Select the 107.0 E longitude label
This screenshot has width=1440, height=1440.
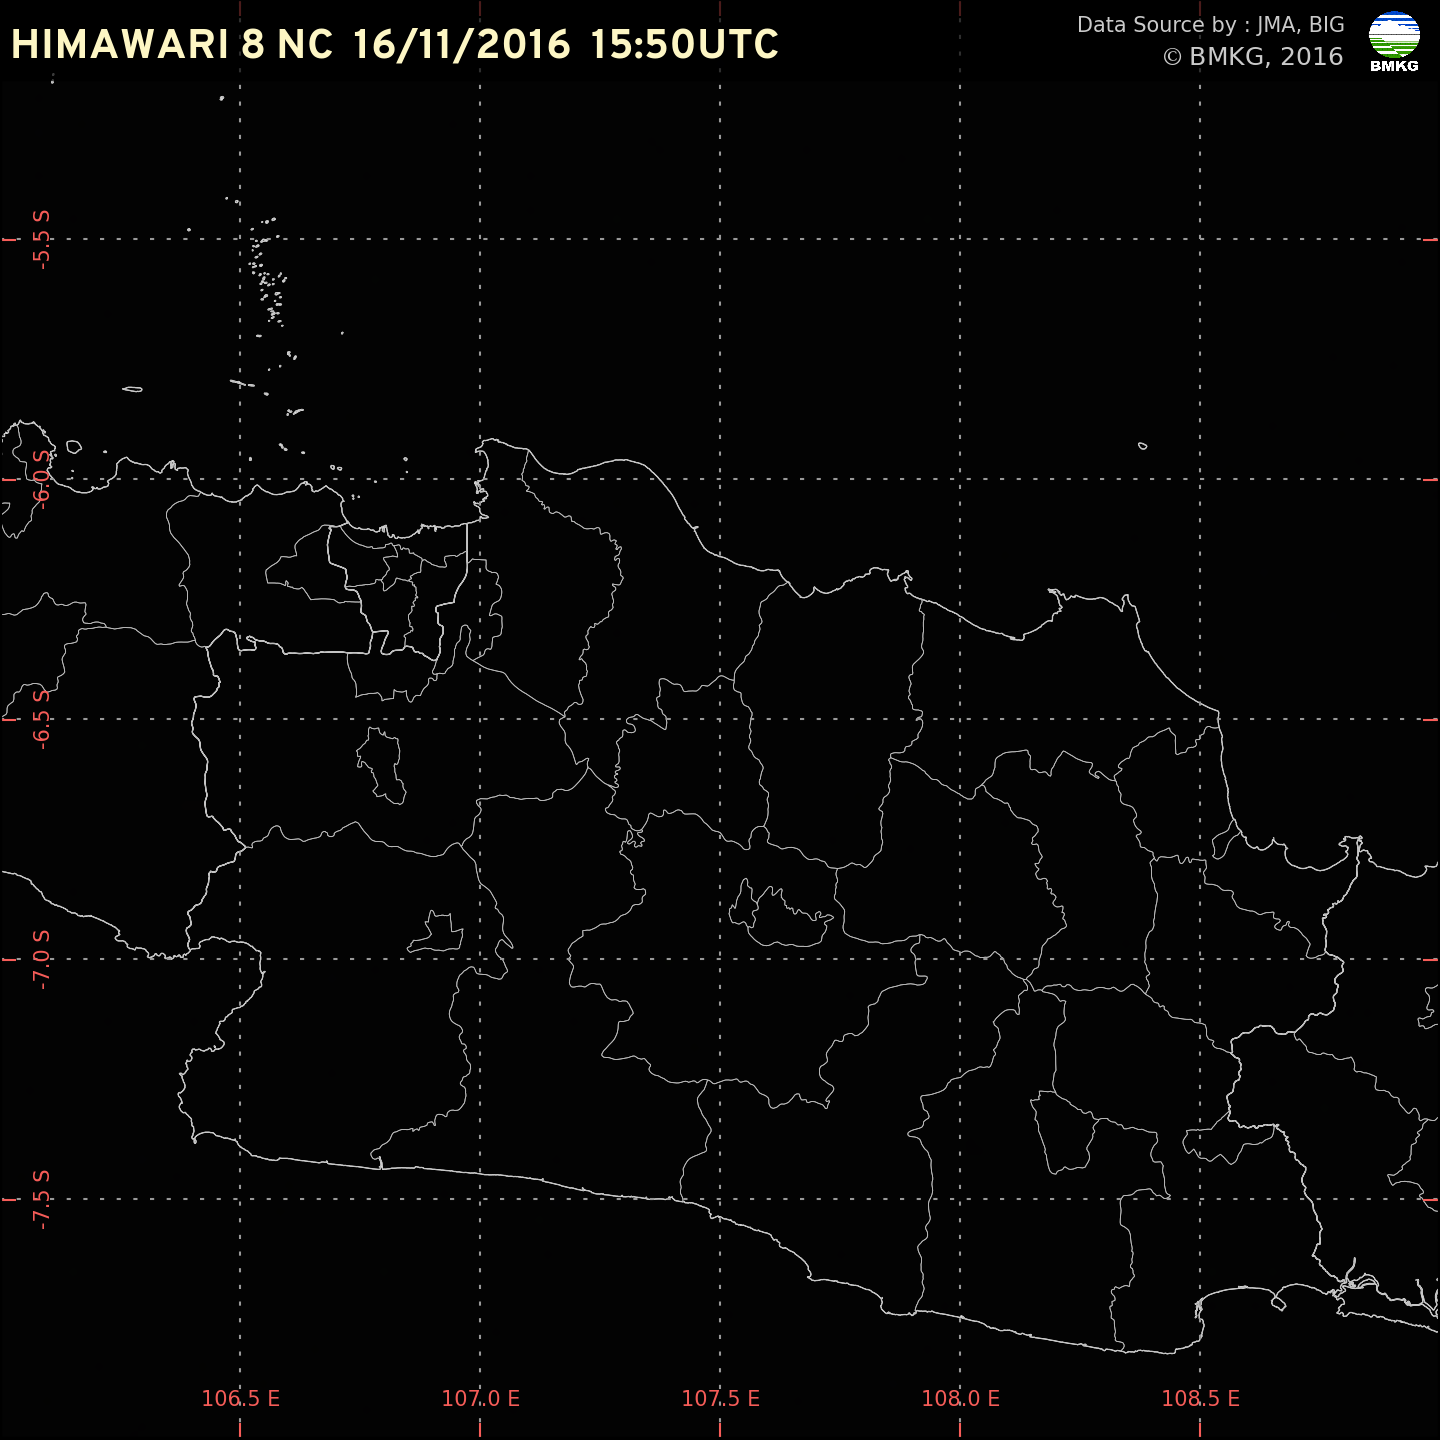(480, 1398)
